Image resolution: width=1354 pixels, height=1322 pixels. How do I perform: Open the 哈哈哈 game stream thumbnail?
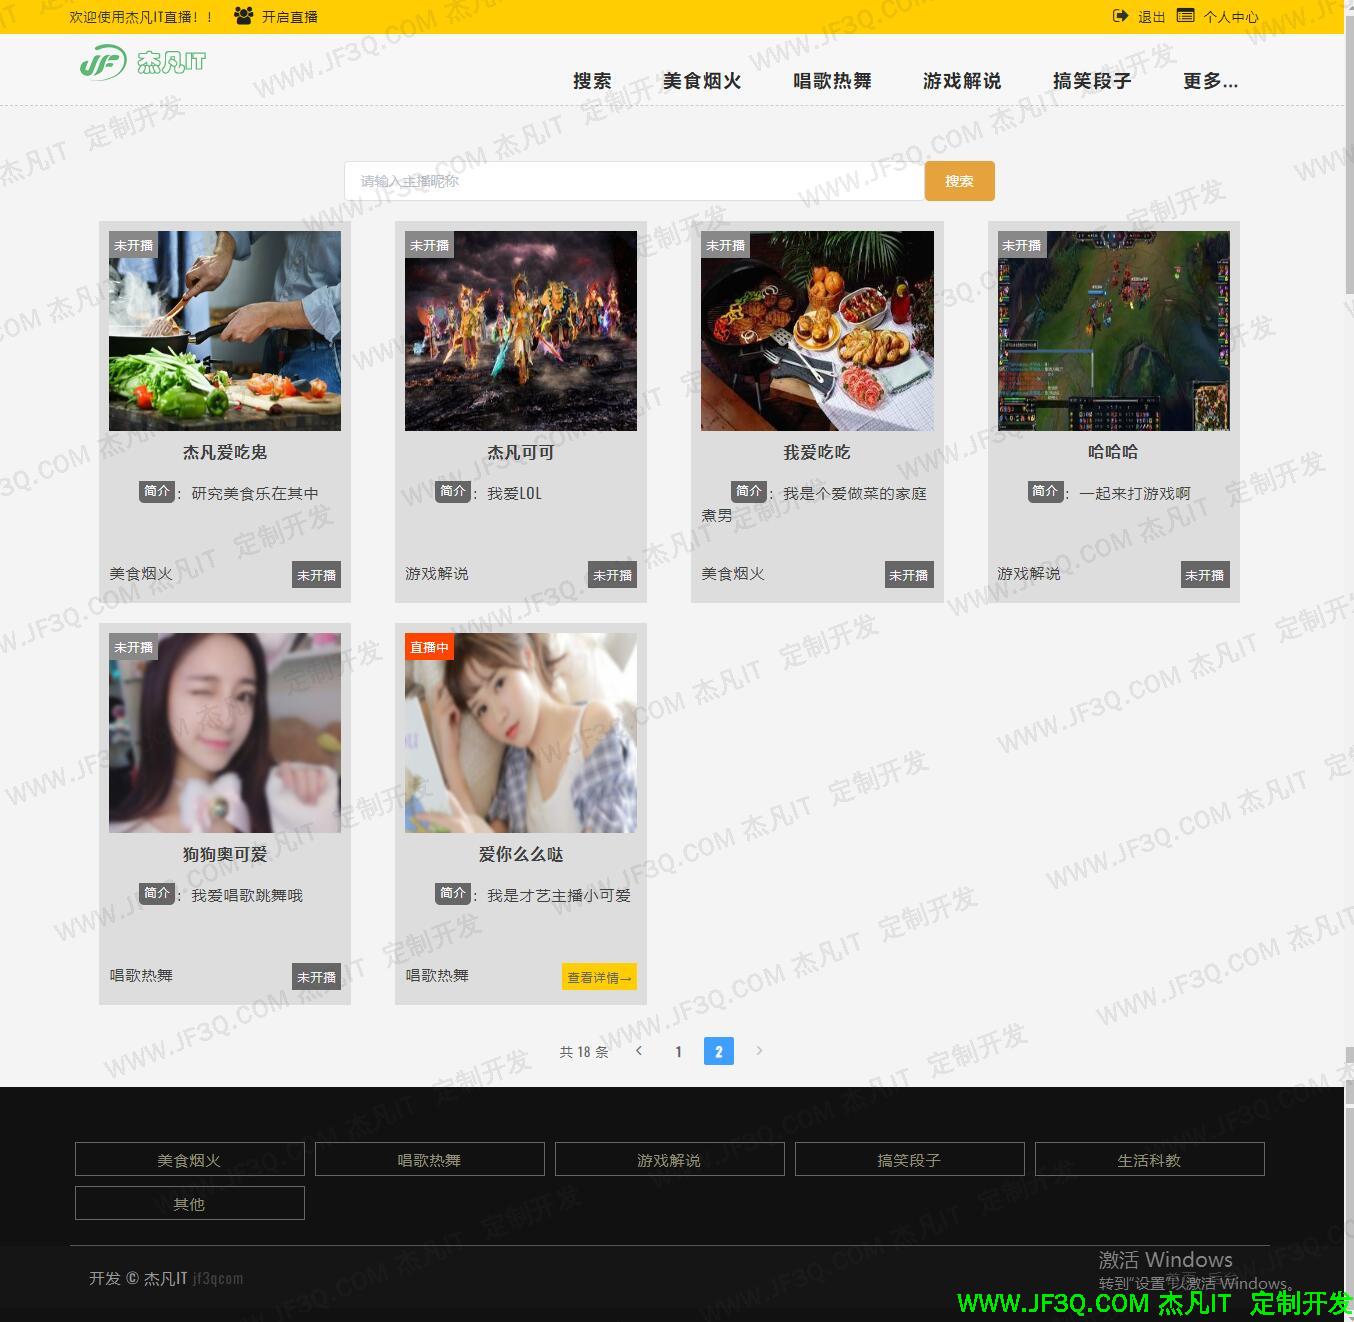click(x=1113, y=331)
